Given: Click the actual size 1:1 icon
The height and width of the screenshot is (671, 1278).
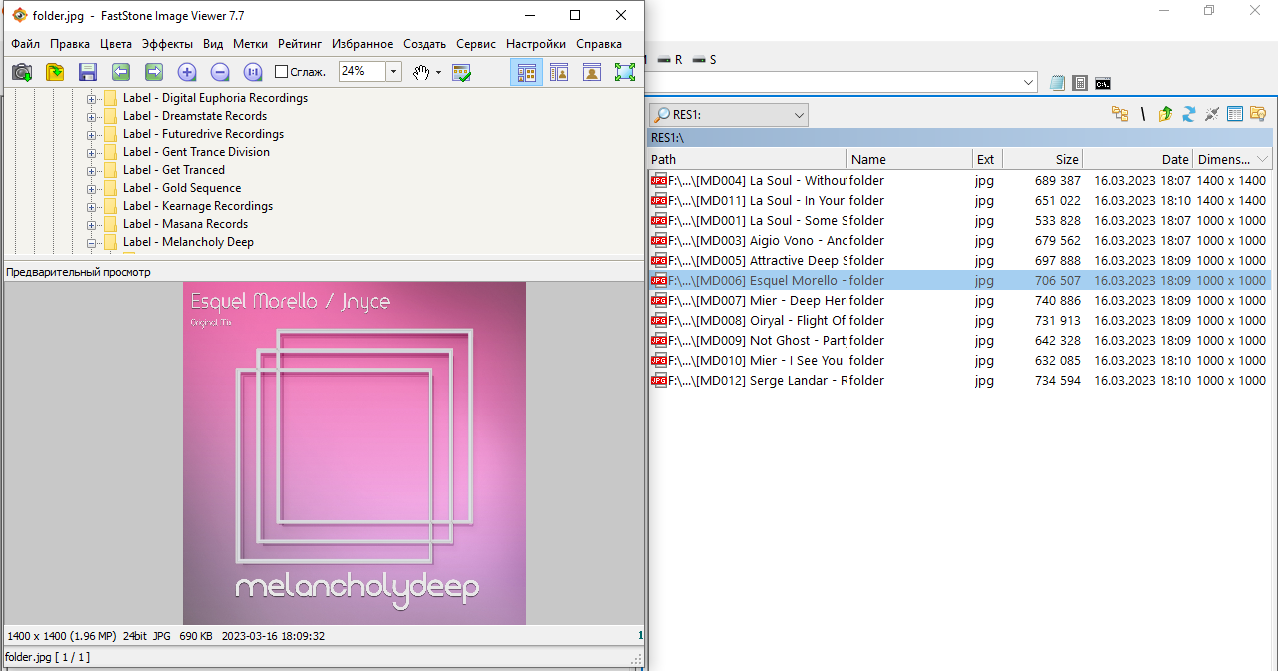Looking at the screenshot, I should (x=253, y=72).
